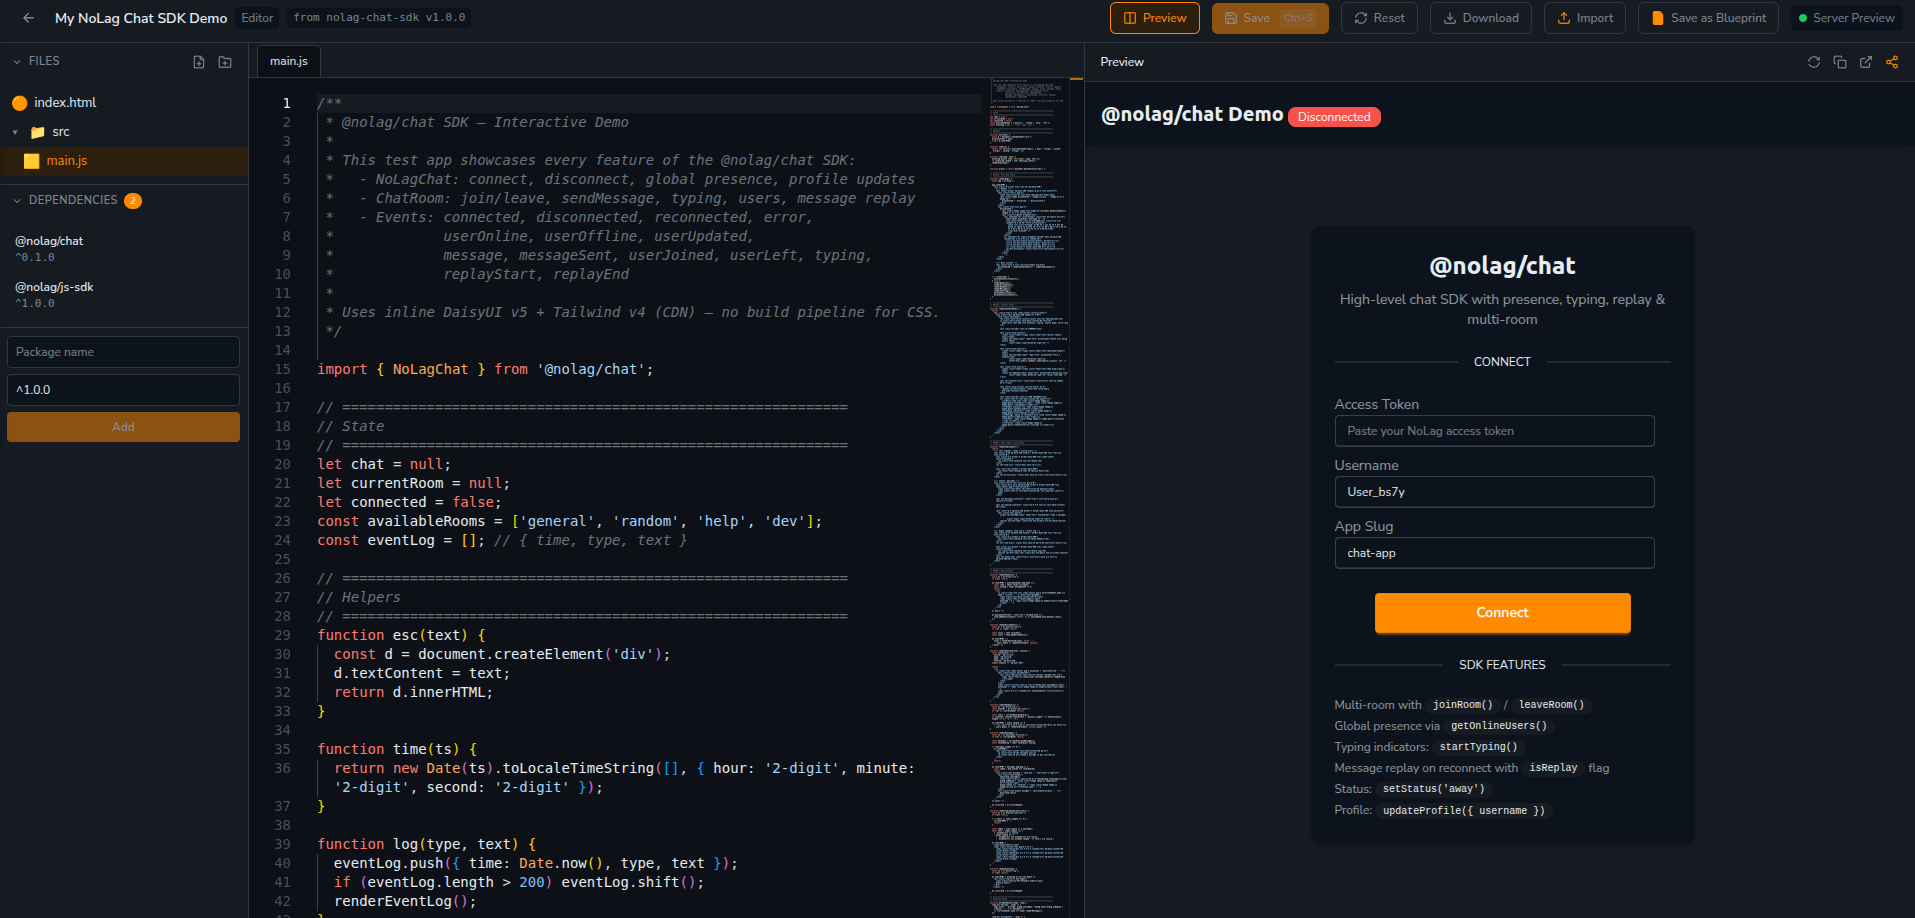Place cursor on let connected = false line

point(409,502)
